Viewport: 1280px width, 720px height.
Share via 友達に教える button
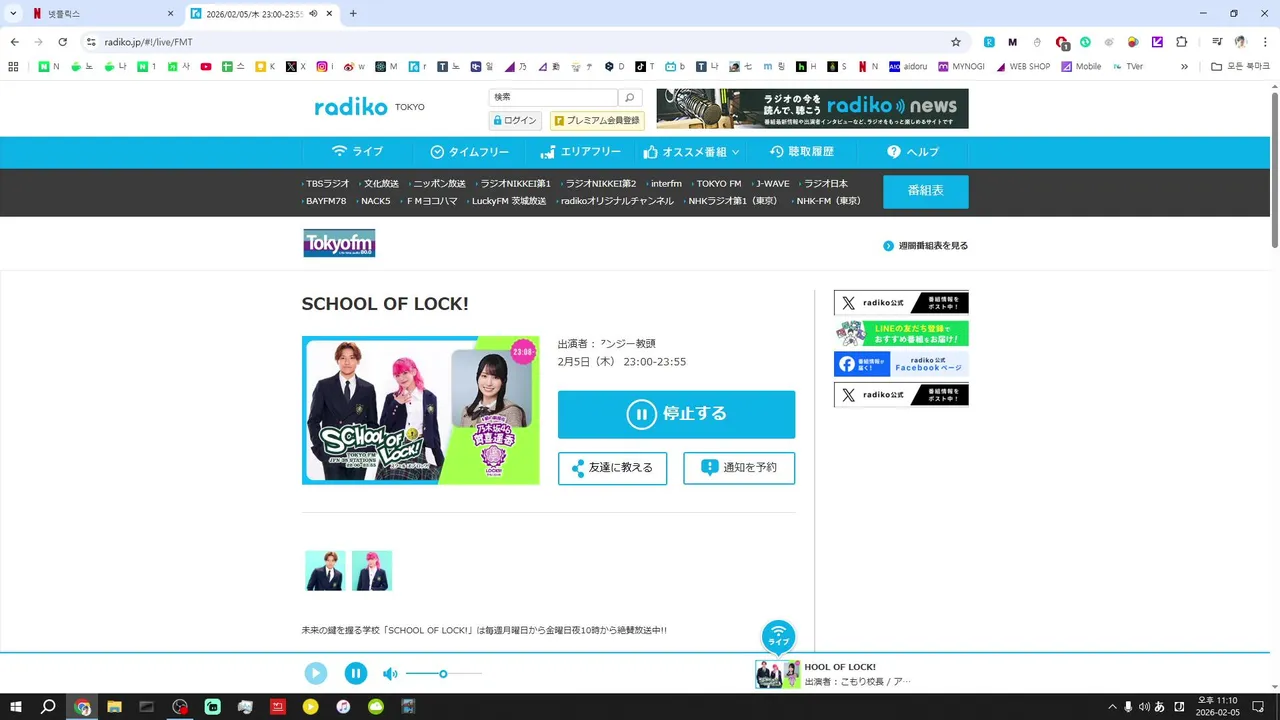(x=612, y=468)
